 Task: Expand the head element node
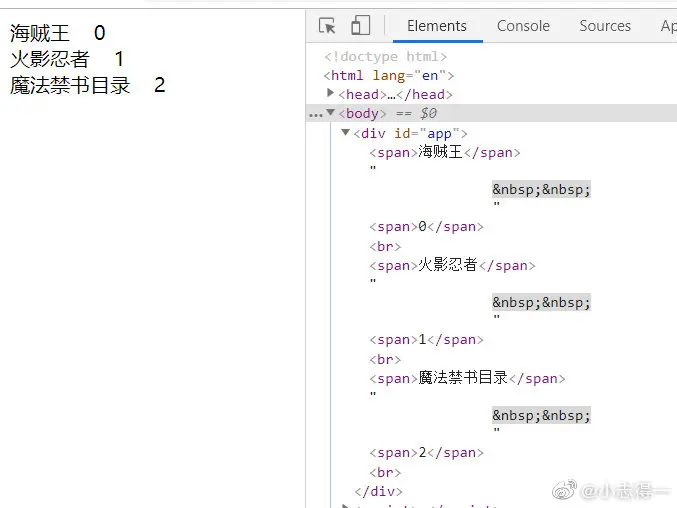330,93
